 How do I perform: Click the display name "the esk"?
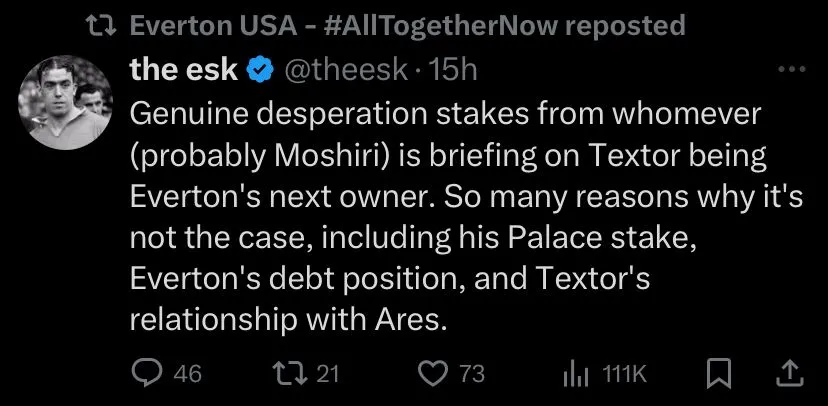click(x=184, y=70)
